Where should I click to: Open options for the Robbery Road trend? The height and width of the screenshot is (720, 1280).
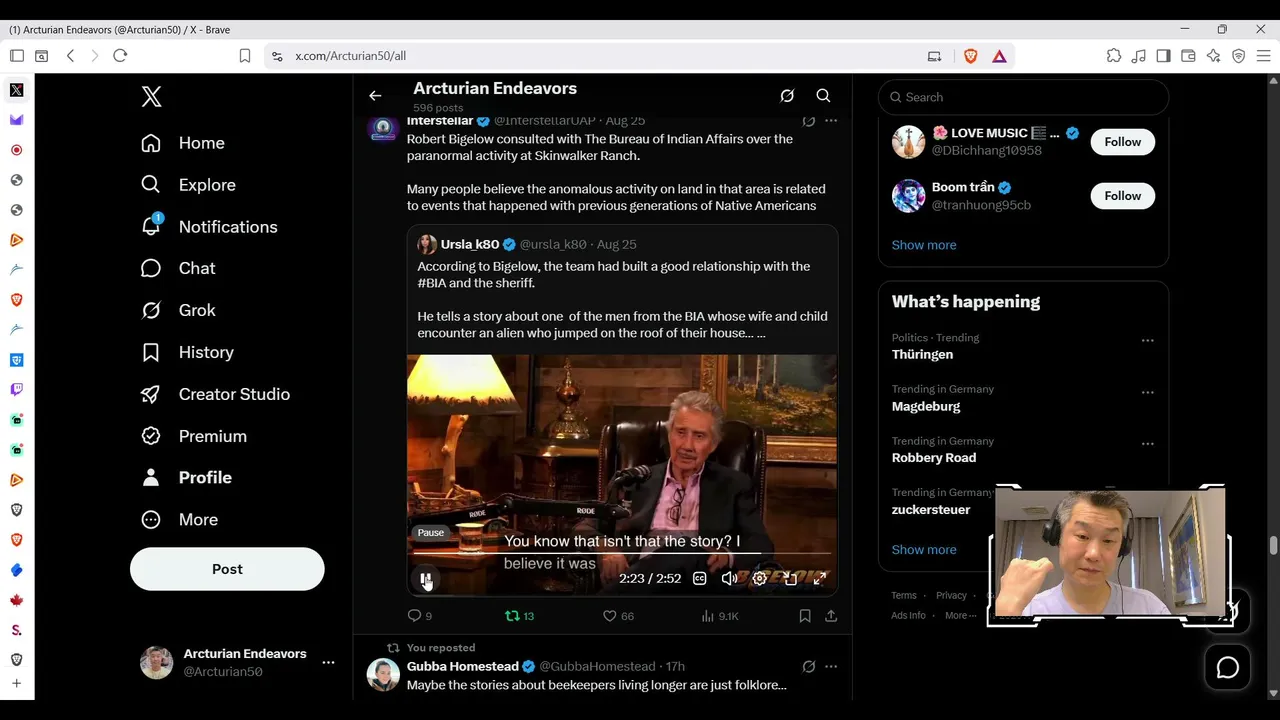click(x=1147, y=444)
